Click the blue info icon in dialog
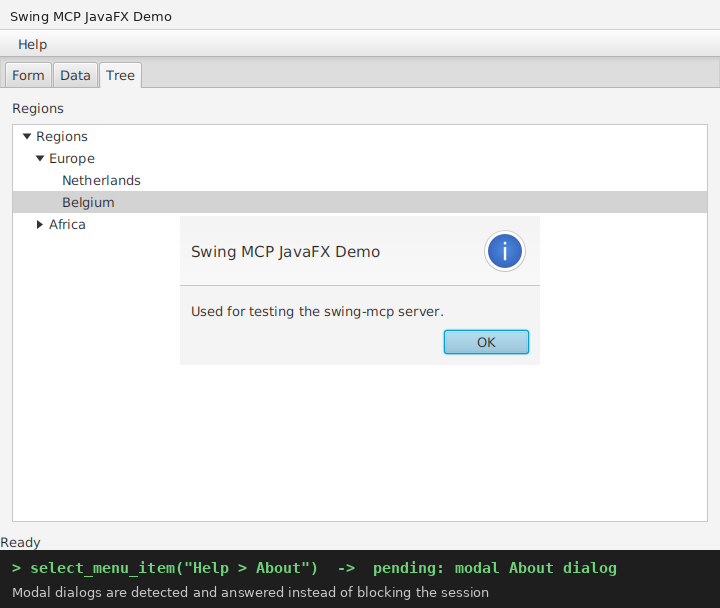The height and width of the screenshot is (608, 720). pyautogui.click(x=505, y=251)
